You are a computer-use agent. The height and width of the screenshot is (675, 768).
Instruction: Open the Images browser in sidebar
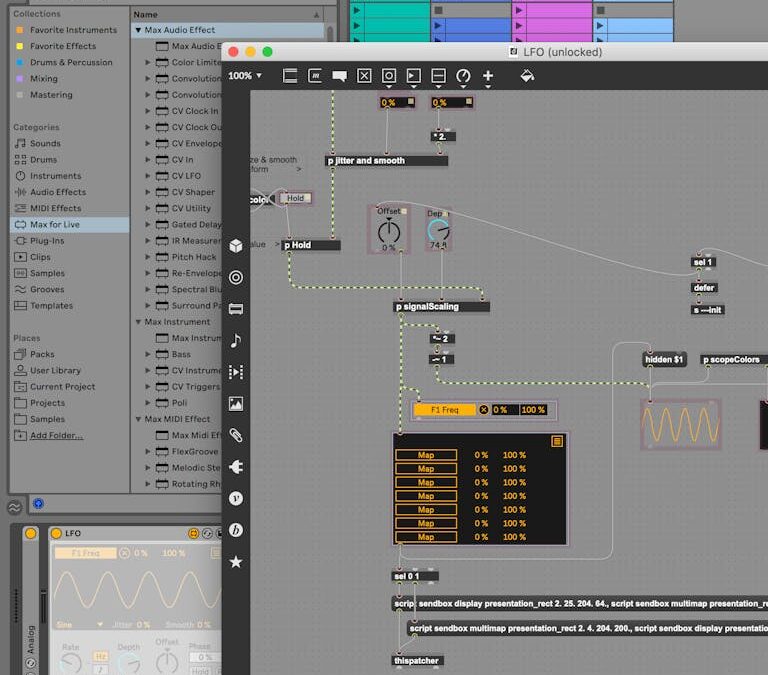[236, 404]
